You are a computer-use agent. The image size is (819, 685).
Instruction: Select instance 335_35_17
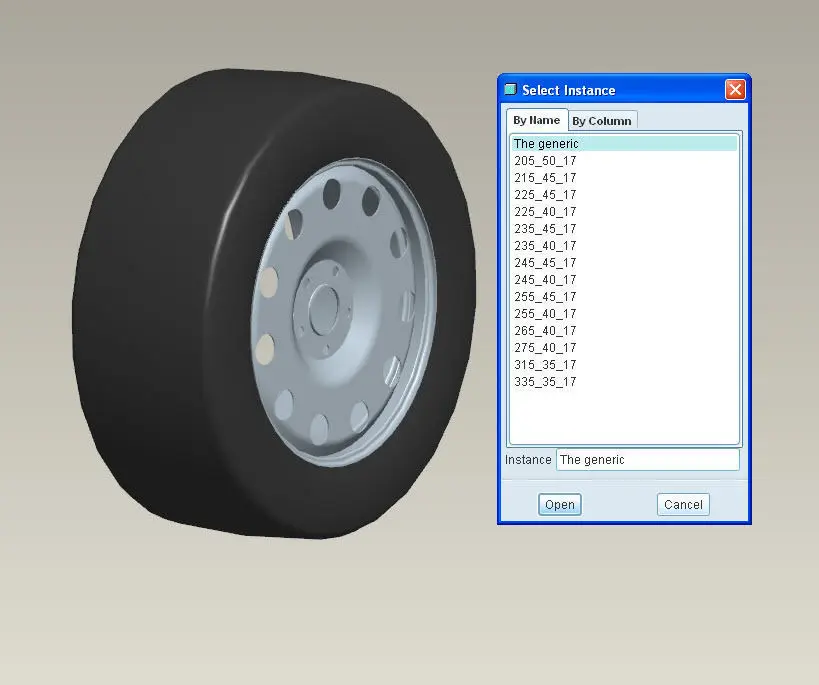pyautogui.click(x=624, y=381)
